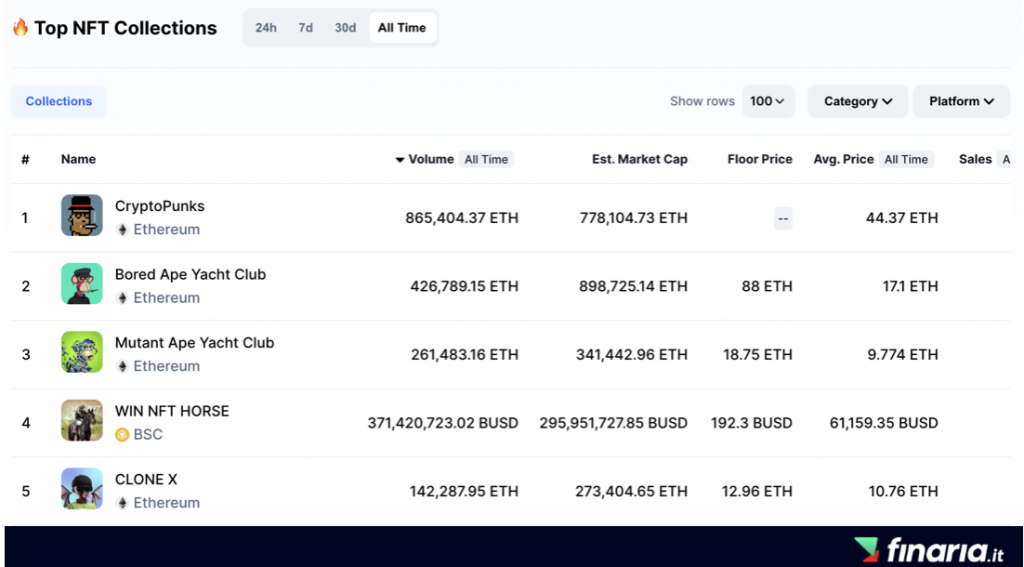Viewport: 1024px width, 567px height.
Task: Click the BSC label under WIN NFT HORSE
Action: point(148,435)
